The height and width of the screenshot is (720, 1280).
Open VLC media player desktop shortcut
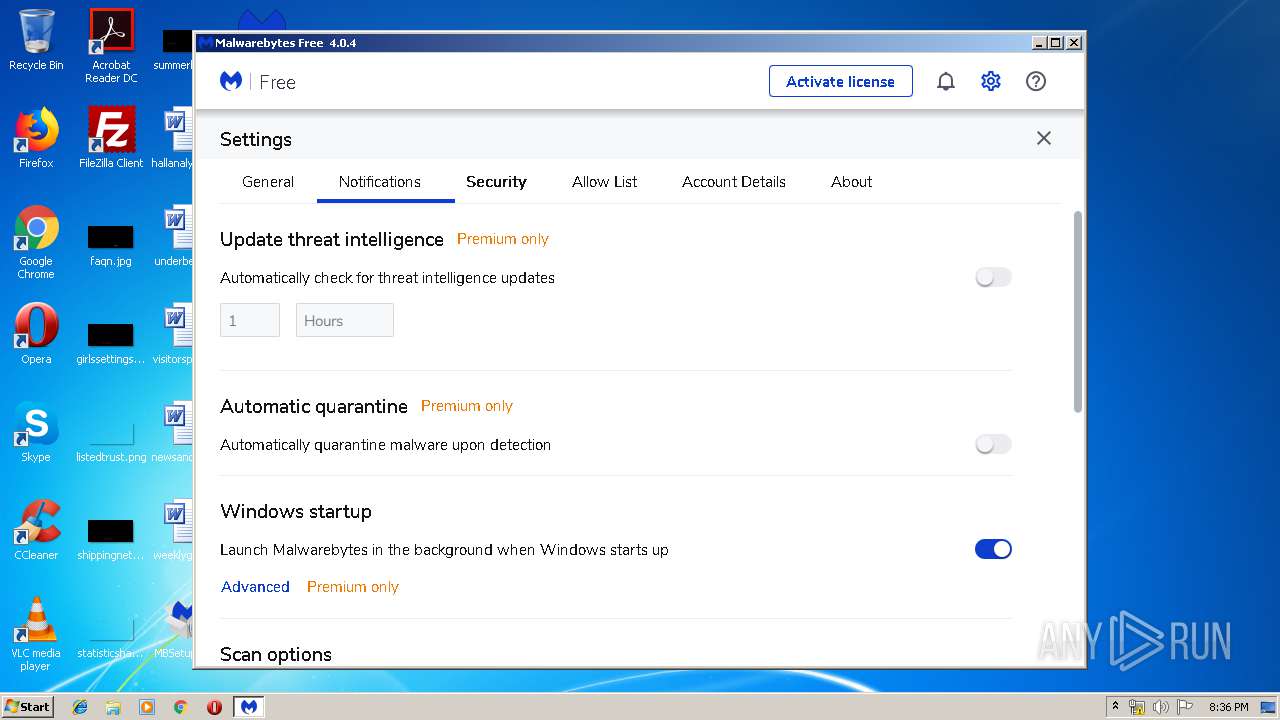tap(36, 634)
